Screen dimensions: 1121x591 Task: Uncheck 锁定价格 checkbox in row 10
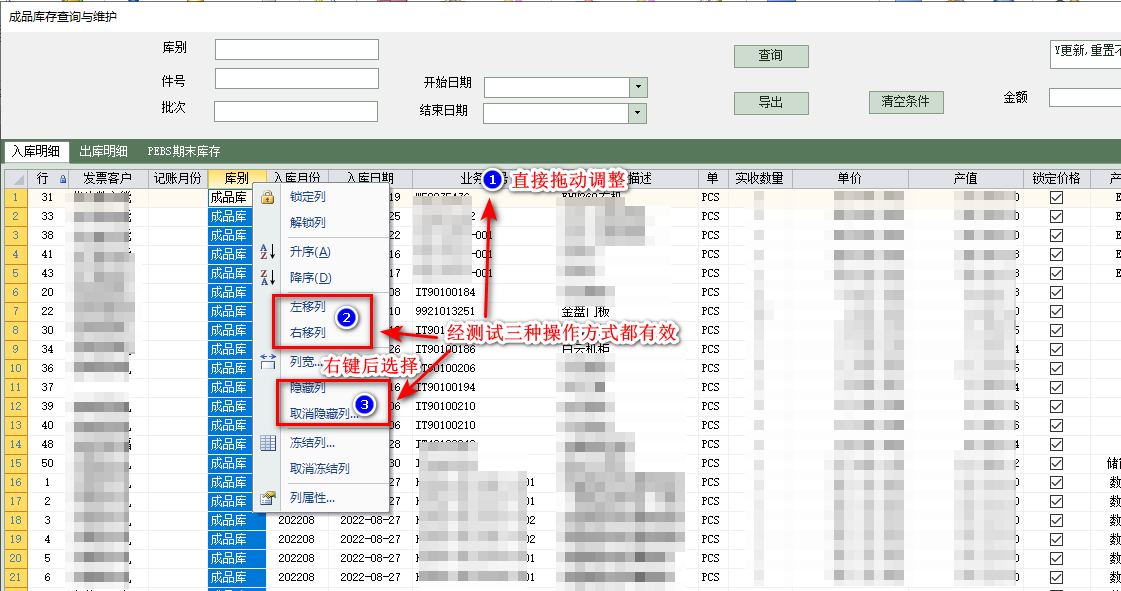[1056, 368]
